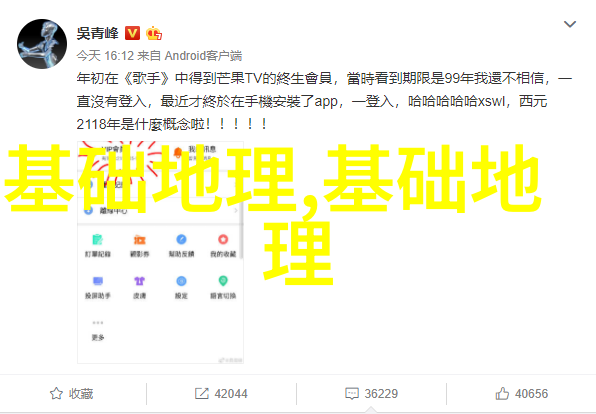The height and width of the screenshot is (414, 596).
Task: Repost via the share icon showing 42044
Action: tap(221, 393)
